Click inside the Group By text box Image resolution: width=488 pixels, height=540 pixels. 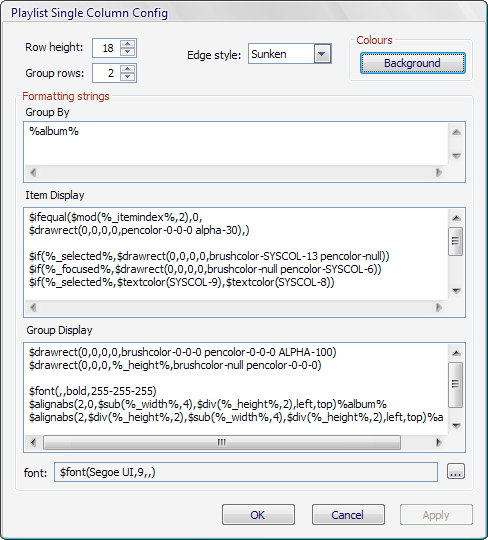(x=236, y=143)
